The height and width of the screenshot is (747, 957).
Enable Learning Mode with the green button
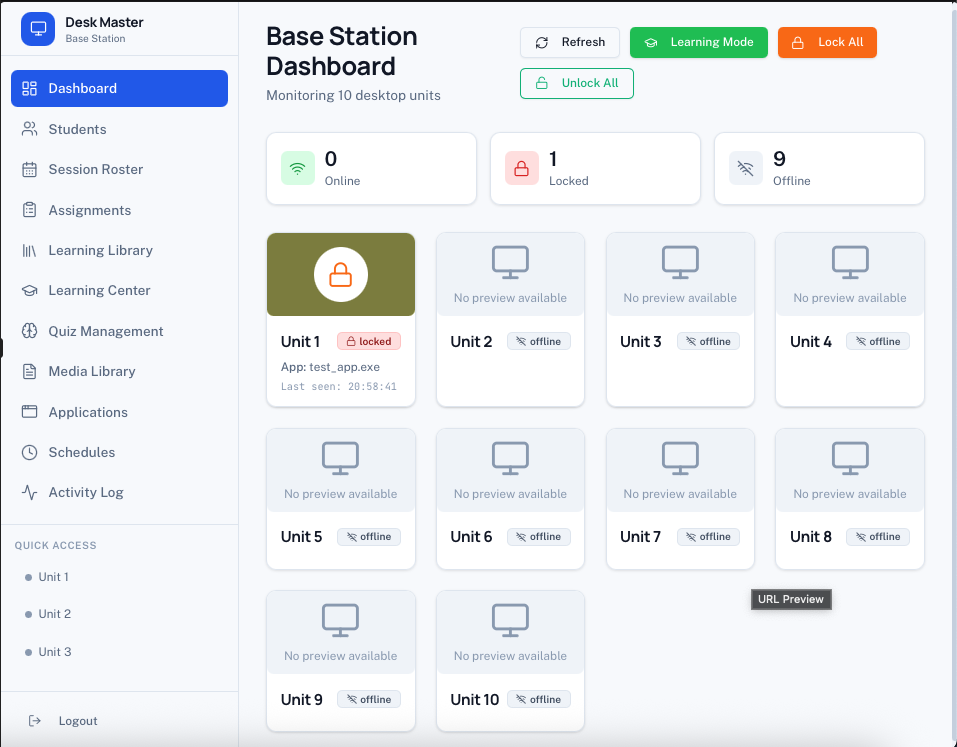pyautogui.click(x=699, y=42)
